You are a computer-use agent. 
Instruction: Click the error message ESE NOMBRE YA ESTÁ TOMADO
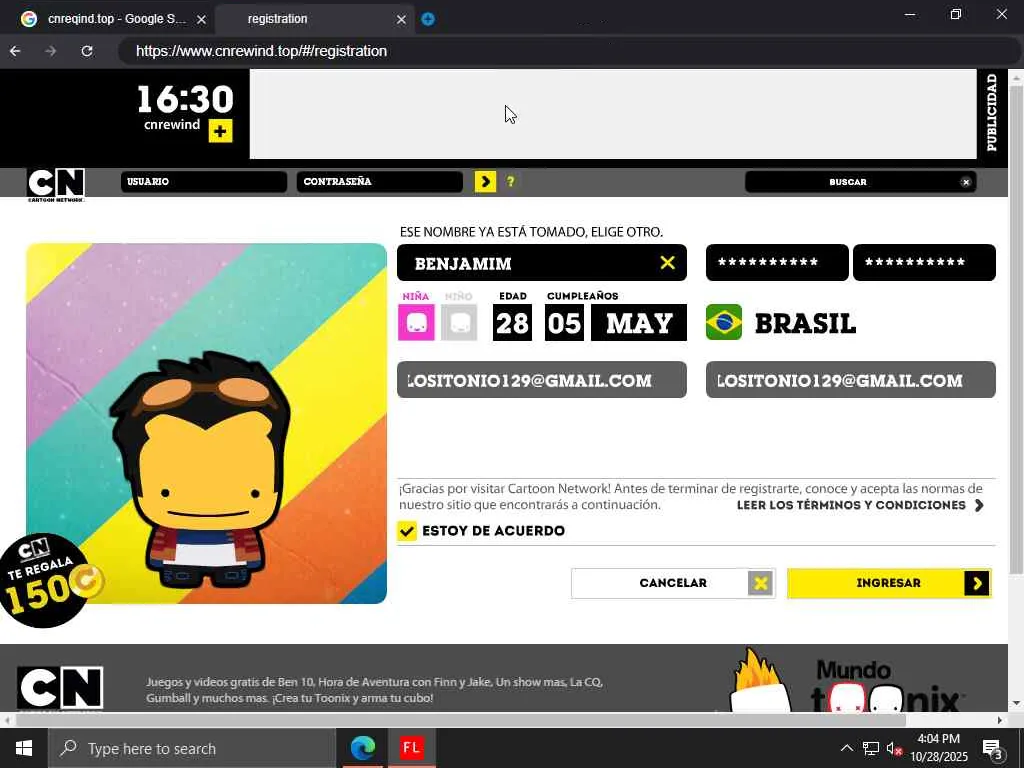pos(531,232)
